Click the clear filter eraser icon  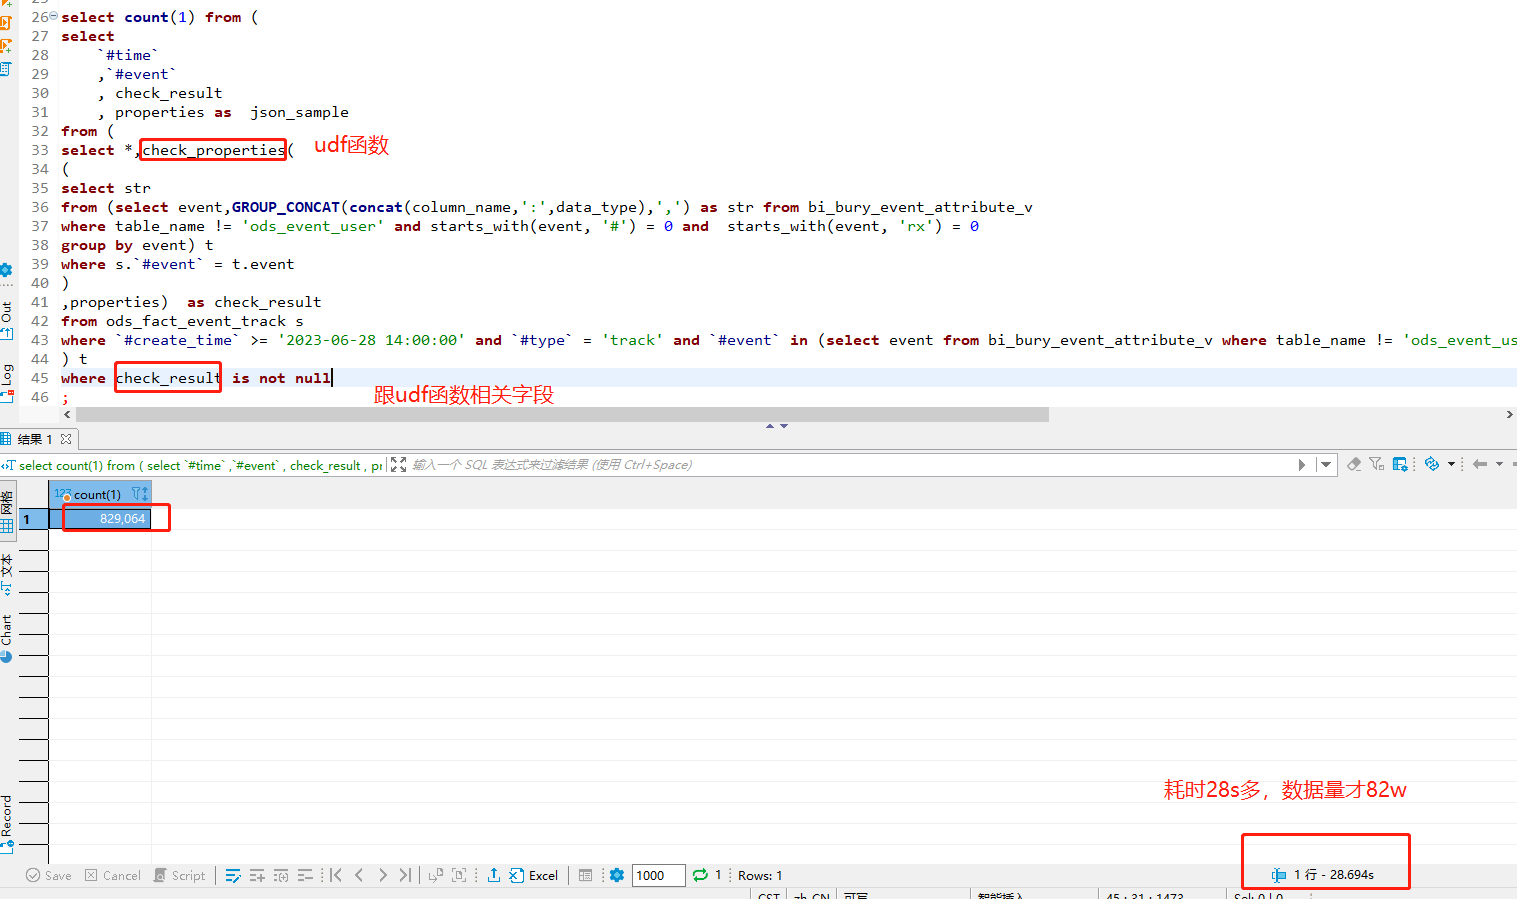coord(1354,464)
